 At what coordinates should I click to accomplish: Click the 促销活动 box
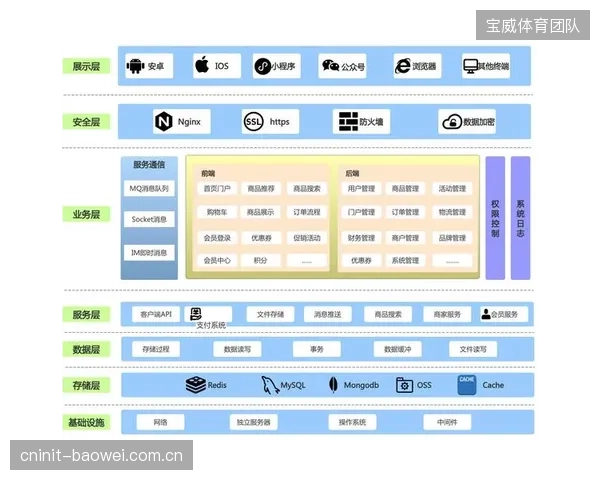307,238
